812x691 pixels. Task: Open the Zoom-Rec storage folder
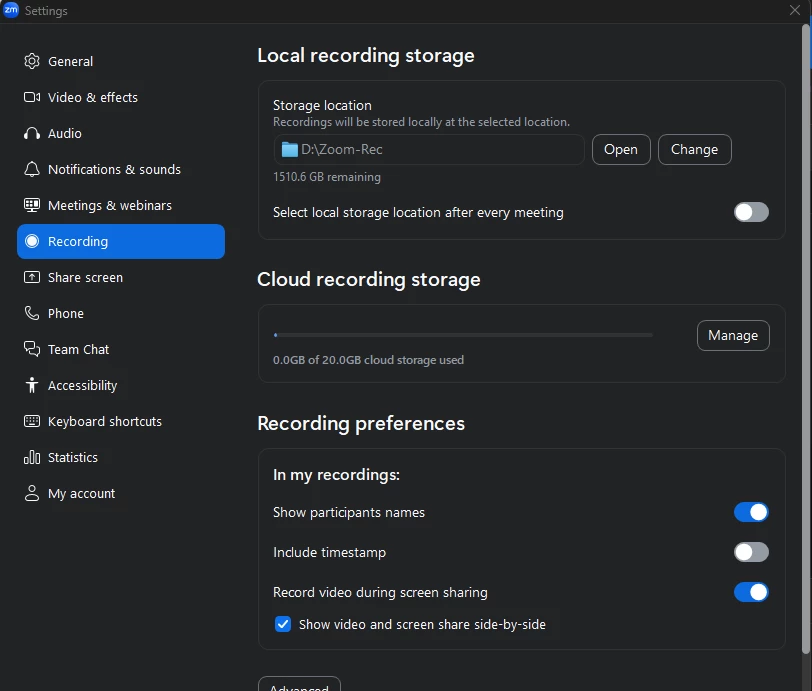pyautogui.click(x=621, y=149)
